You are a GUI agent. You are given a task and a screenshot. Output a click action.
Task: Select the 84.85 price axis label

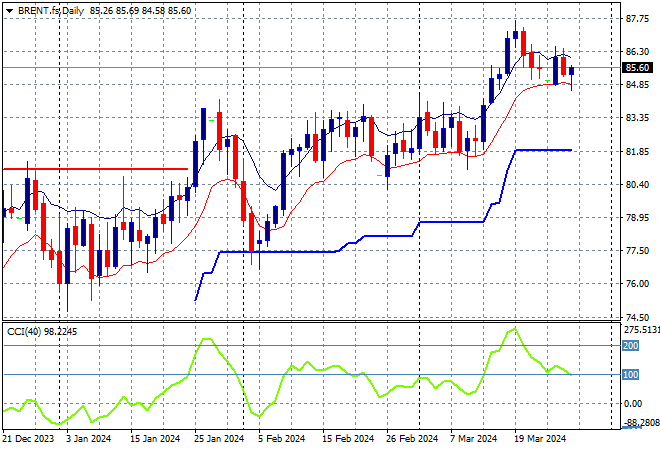click(637, 85)
